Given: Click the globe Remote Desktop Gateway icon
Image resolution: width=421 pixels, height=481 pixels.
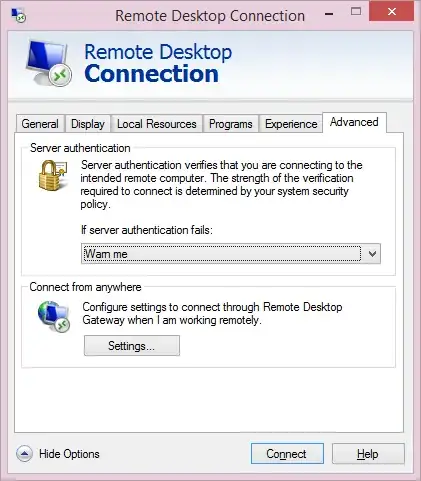Looking at the screenshot, I should [x=54, y=316].
